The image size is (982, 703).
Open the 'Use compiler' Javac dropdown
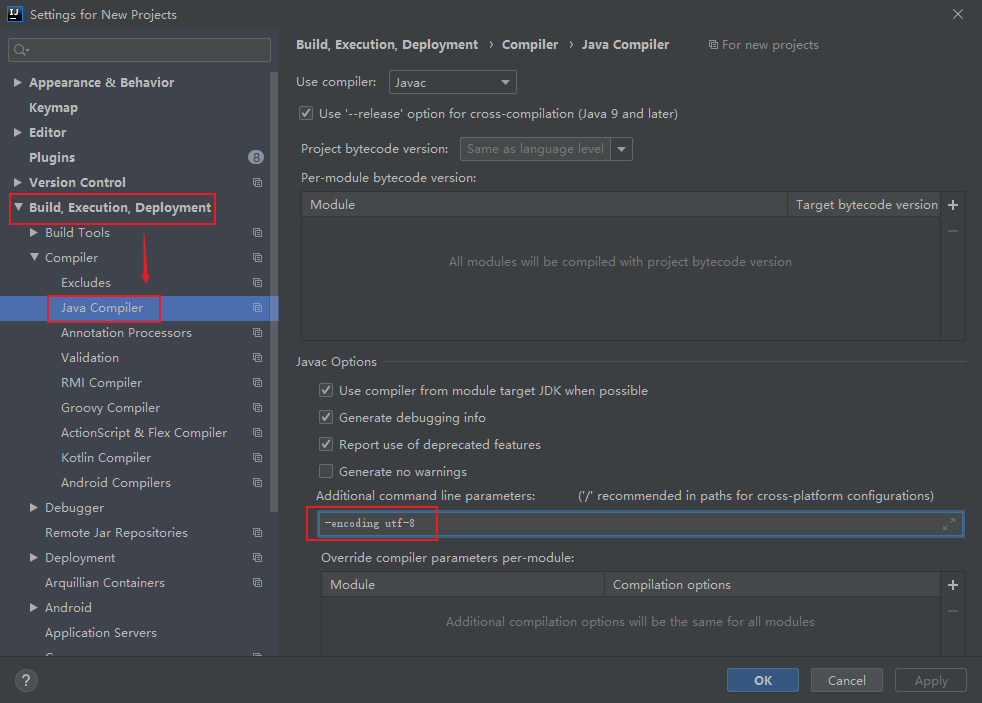[452, 82]
